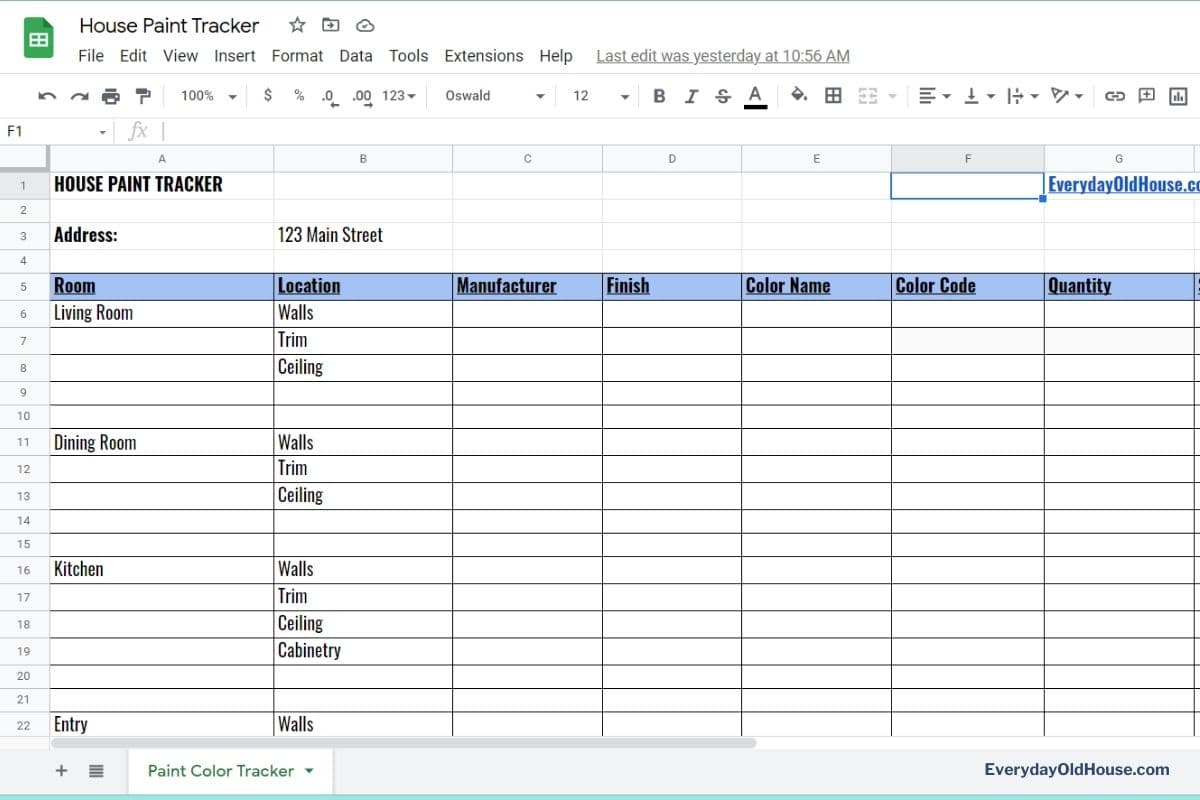
Task: Insert a chart
Action: tap(1178, 96)
